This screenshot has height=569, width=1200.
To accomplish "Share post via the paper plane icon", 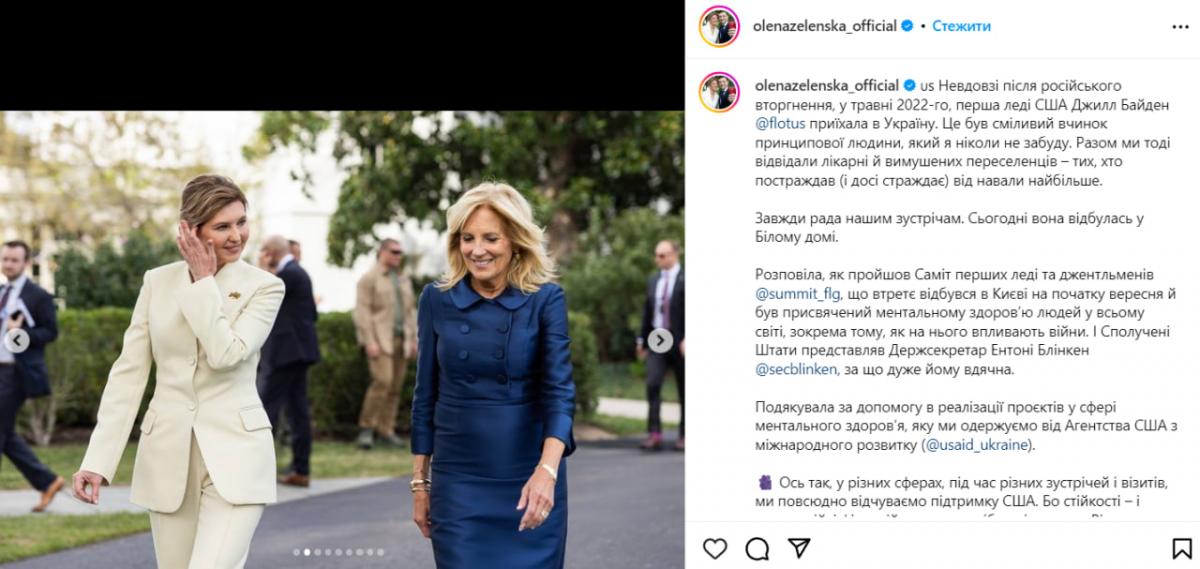I will pyautogui.click(x=799, y=547).
